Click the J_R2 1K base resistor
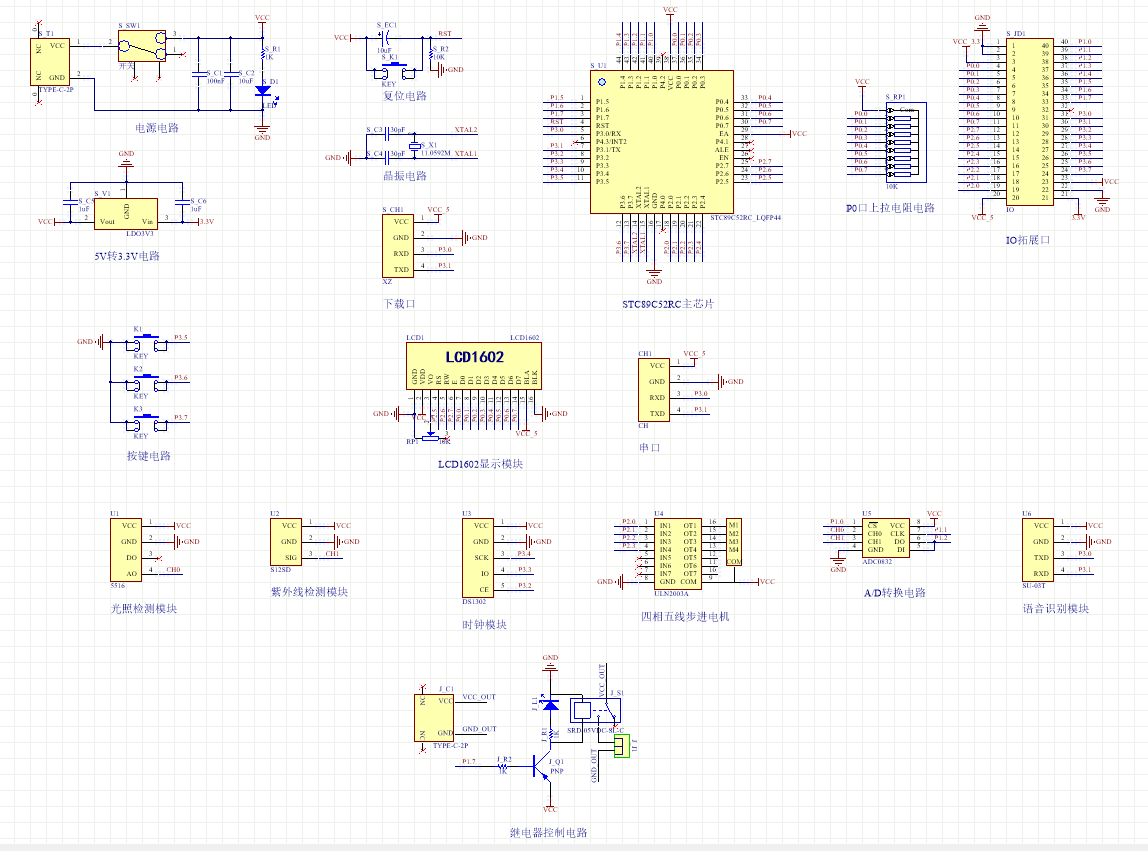 click(504, 766)
